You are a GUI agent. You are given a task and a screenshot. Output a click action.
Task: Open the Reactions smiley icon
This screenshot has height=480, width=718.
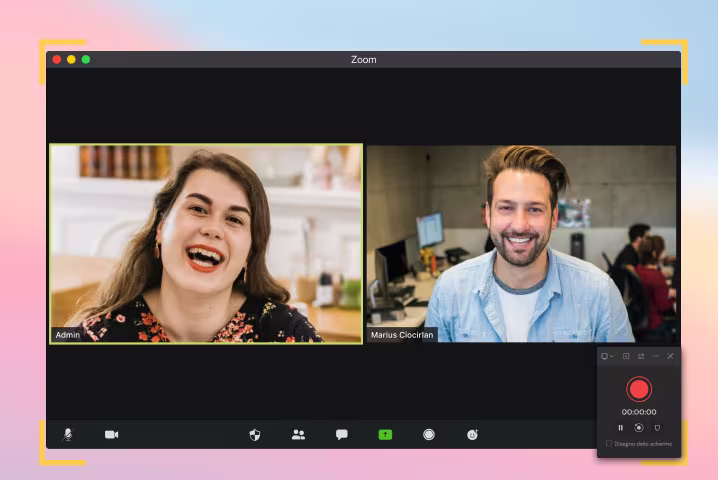tap(473, 434)
